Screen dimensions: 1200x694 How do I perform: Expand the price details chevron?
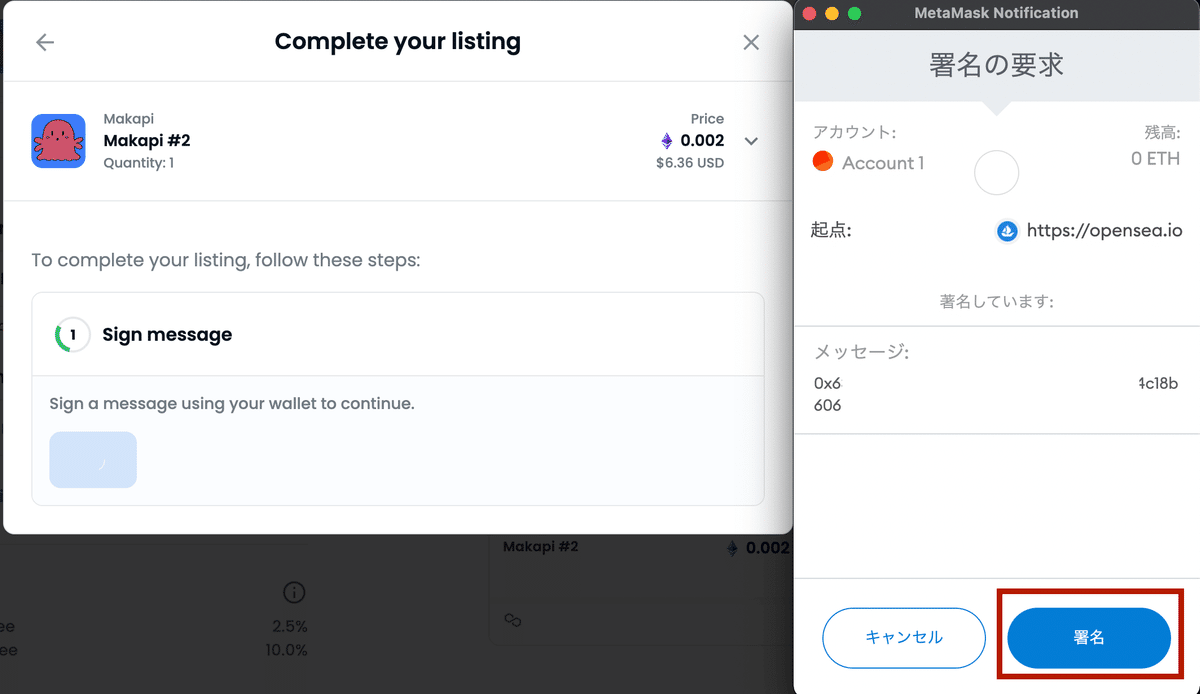[751, 141]
